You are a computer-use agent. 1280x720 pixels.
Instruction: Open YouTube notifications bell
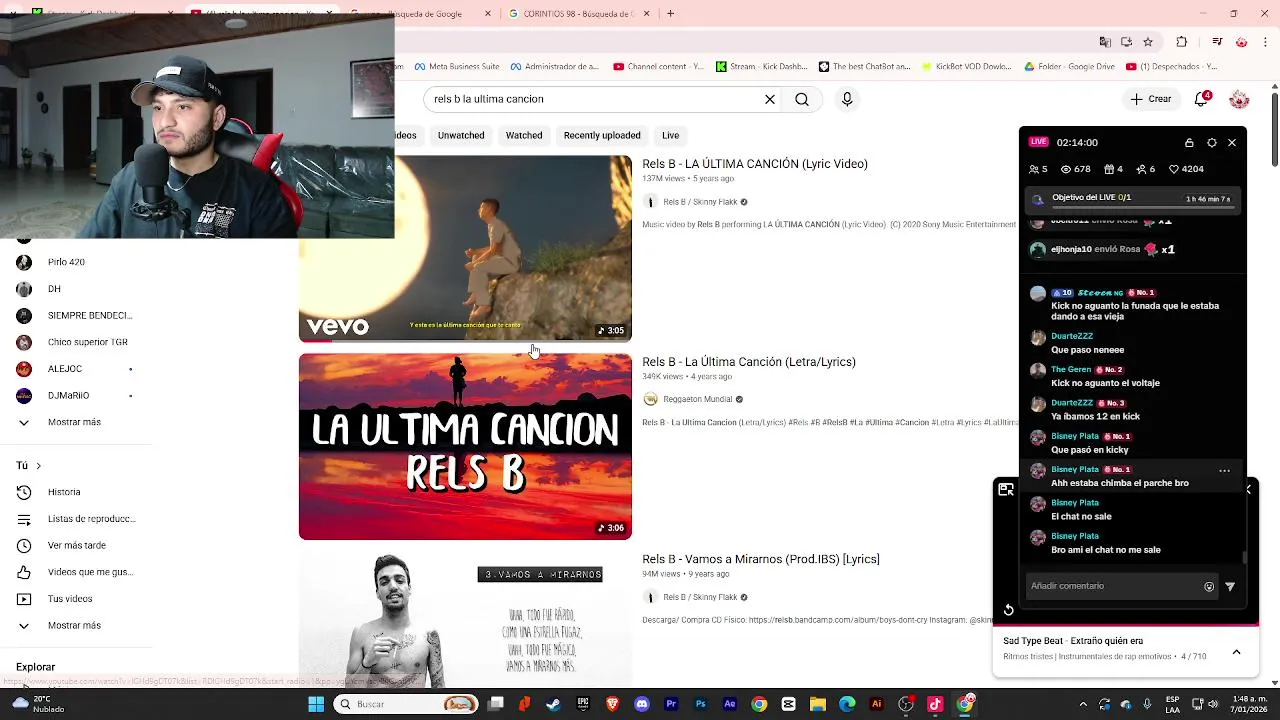coord(1203,99)
